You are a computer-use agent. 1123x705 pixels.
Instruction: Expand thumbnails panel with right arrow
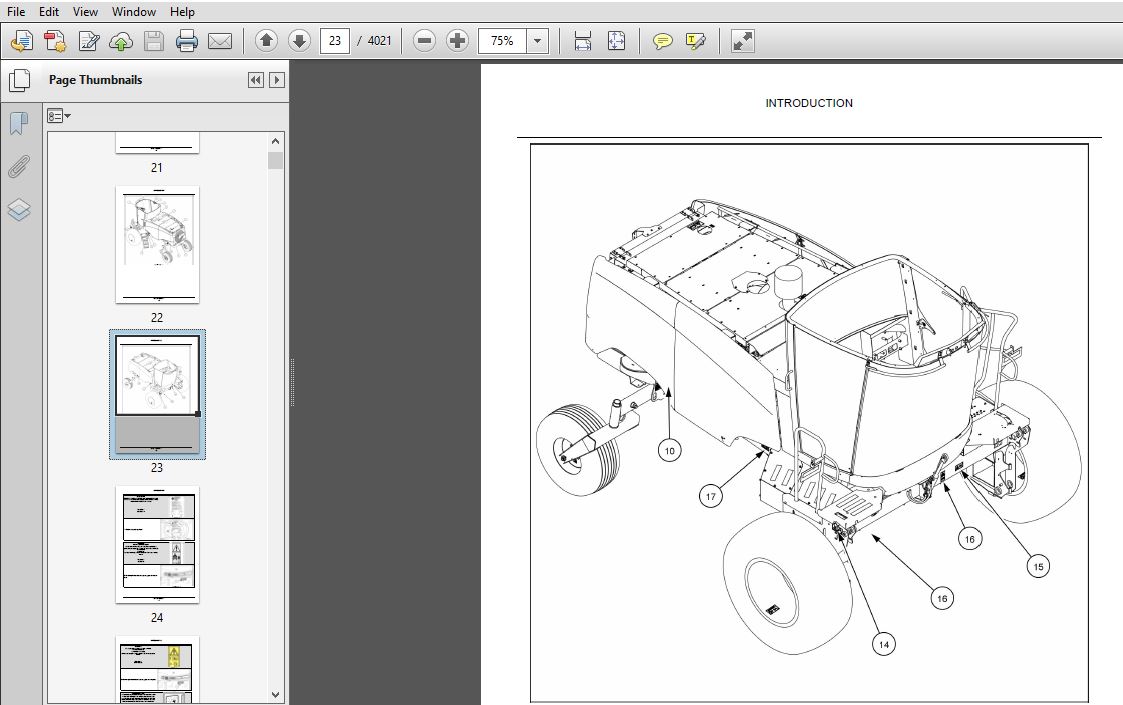276,80
